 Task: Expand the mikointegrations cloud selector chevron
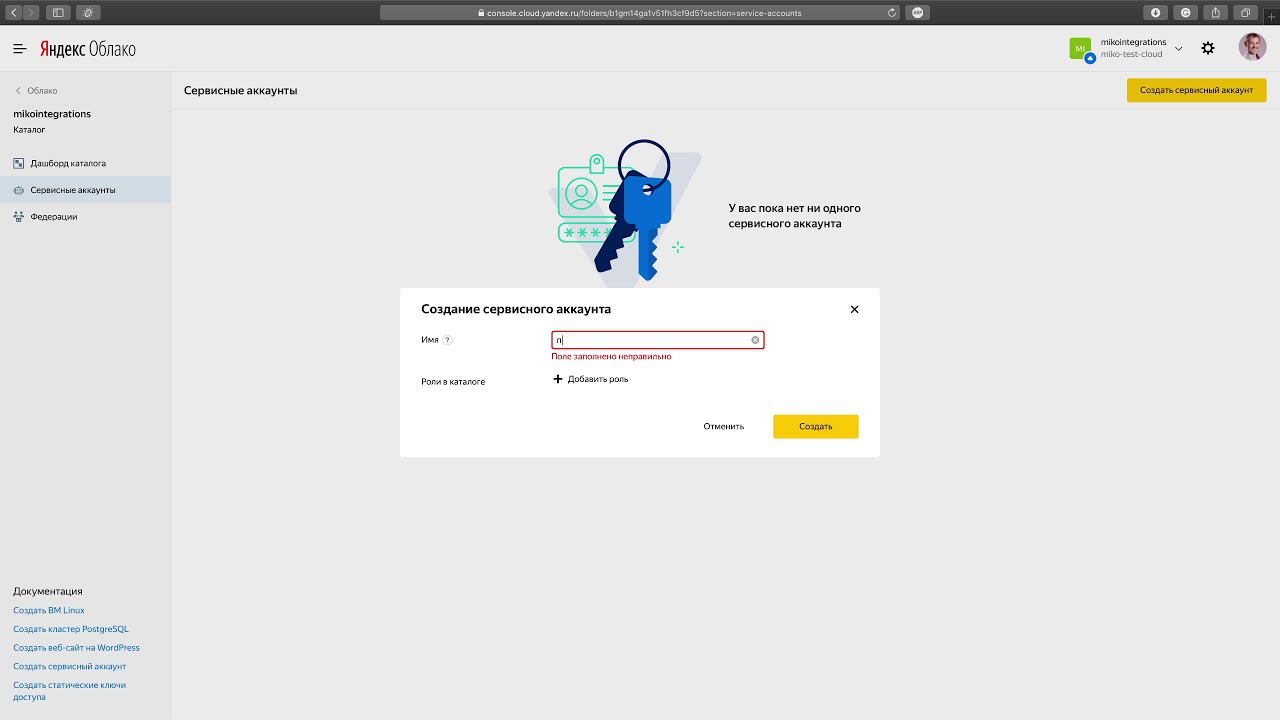tap(1178, 48)
